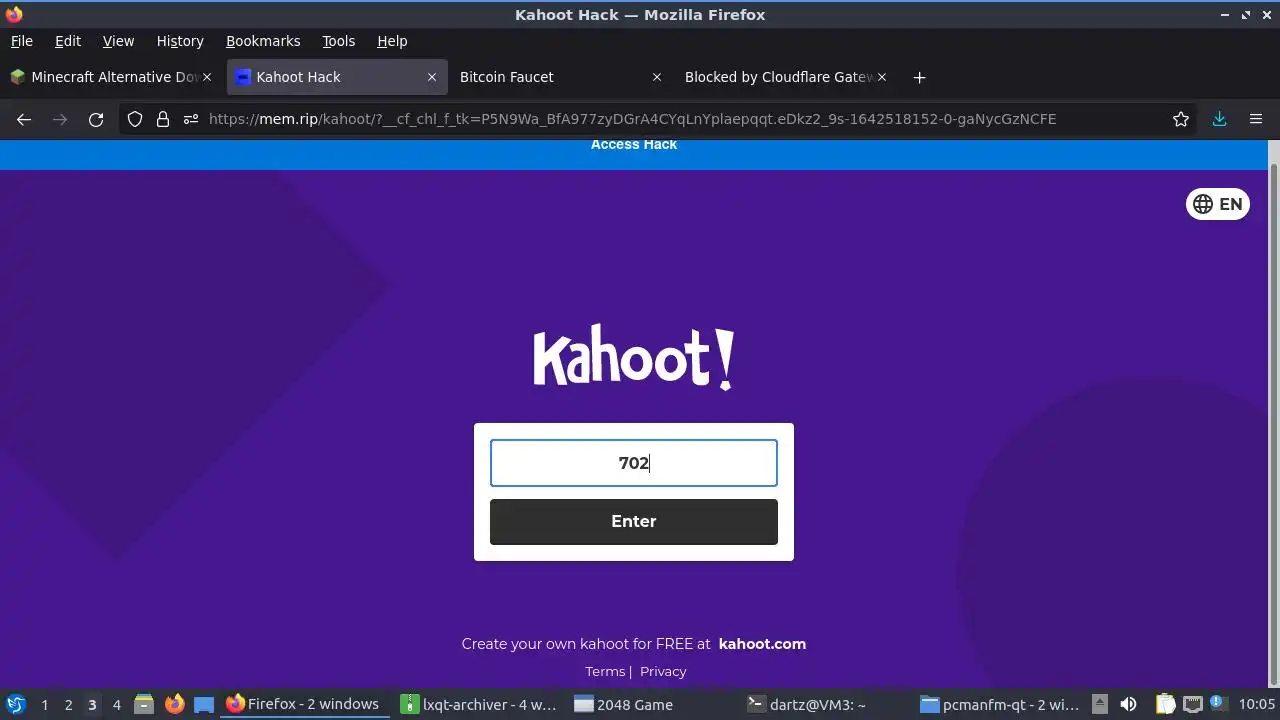Click the black Enter button

(x=634, y=521)
